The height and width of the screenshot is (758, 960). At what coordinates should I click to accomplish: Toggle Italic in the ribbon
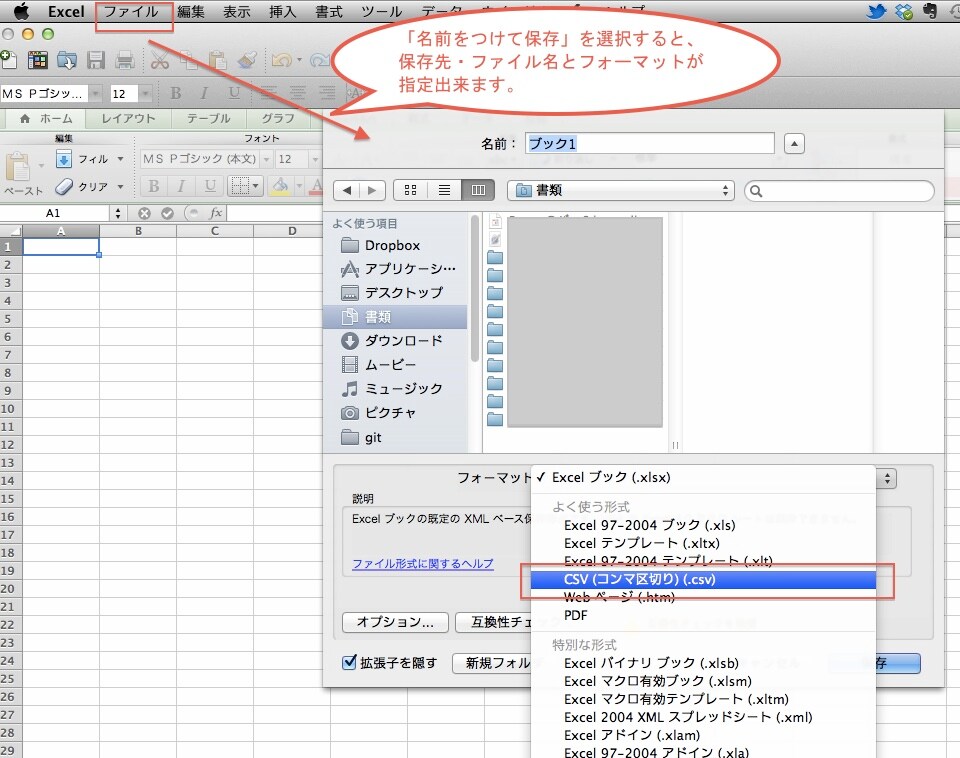pyautogui.click(x=181, y=186)
